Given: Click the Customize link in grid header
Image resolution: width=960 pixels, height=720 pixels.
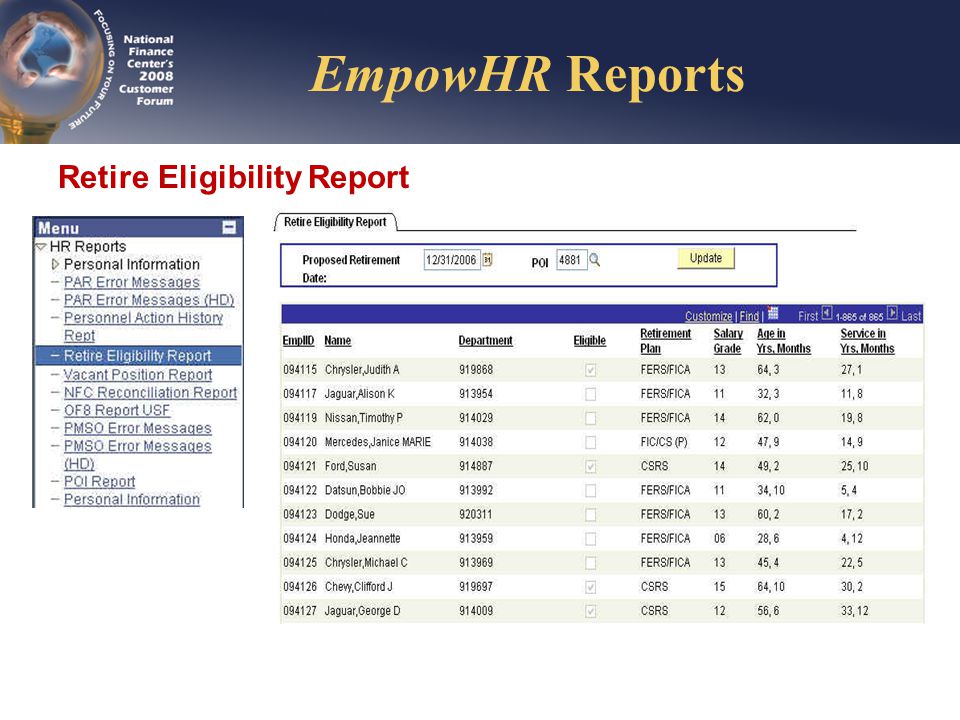Looking at the screenshot, I should 708,316.
